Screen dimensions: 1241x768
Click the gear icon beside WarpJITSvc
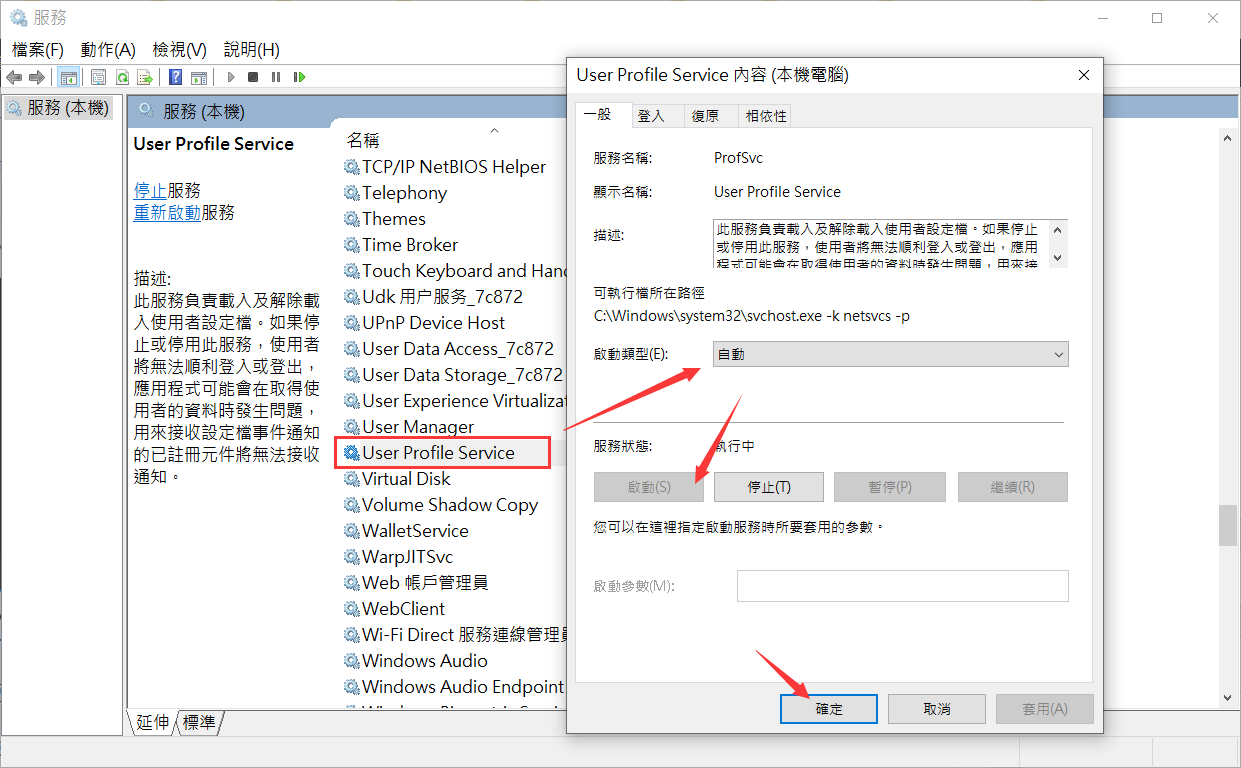tap(351, 557)
